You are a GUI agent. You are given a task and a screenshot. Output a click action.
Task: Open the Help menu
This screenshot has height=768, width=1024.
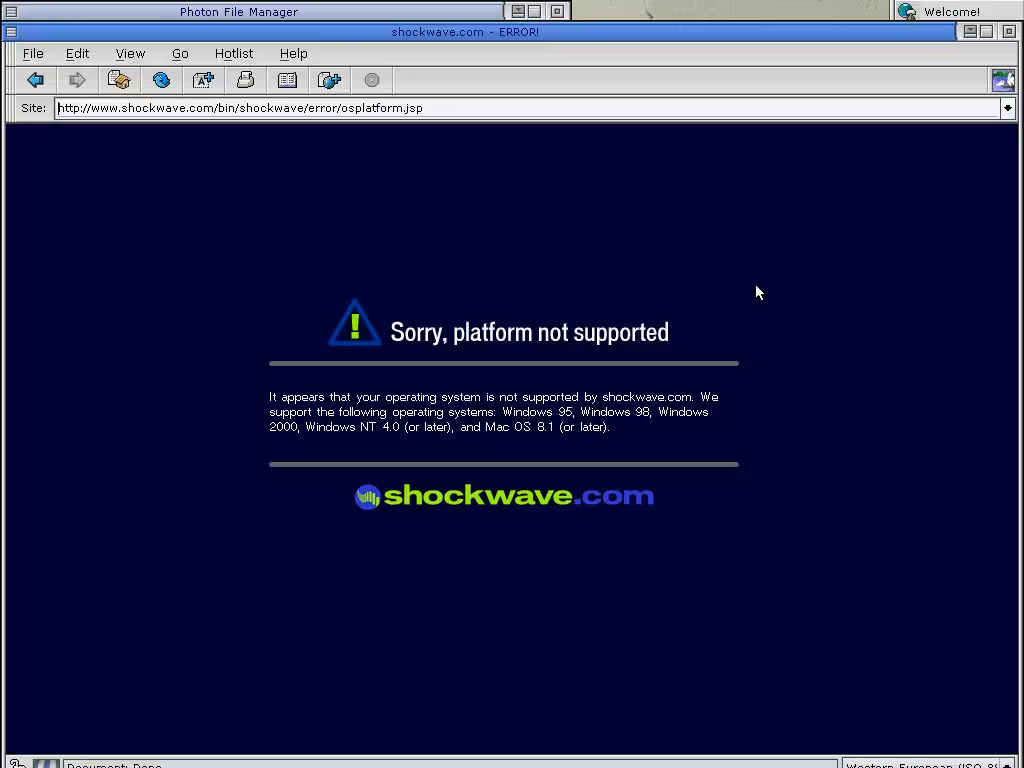pyautogui.click(x=293, y=54)
